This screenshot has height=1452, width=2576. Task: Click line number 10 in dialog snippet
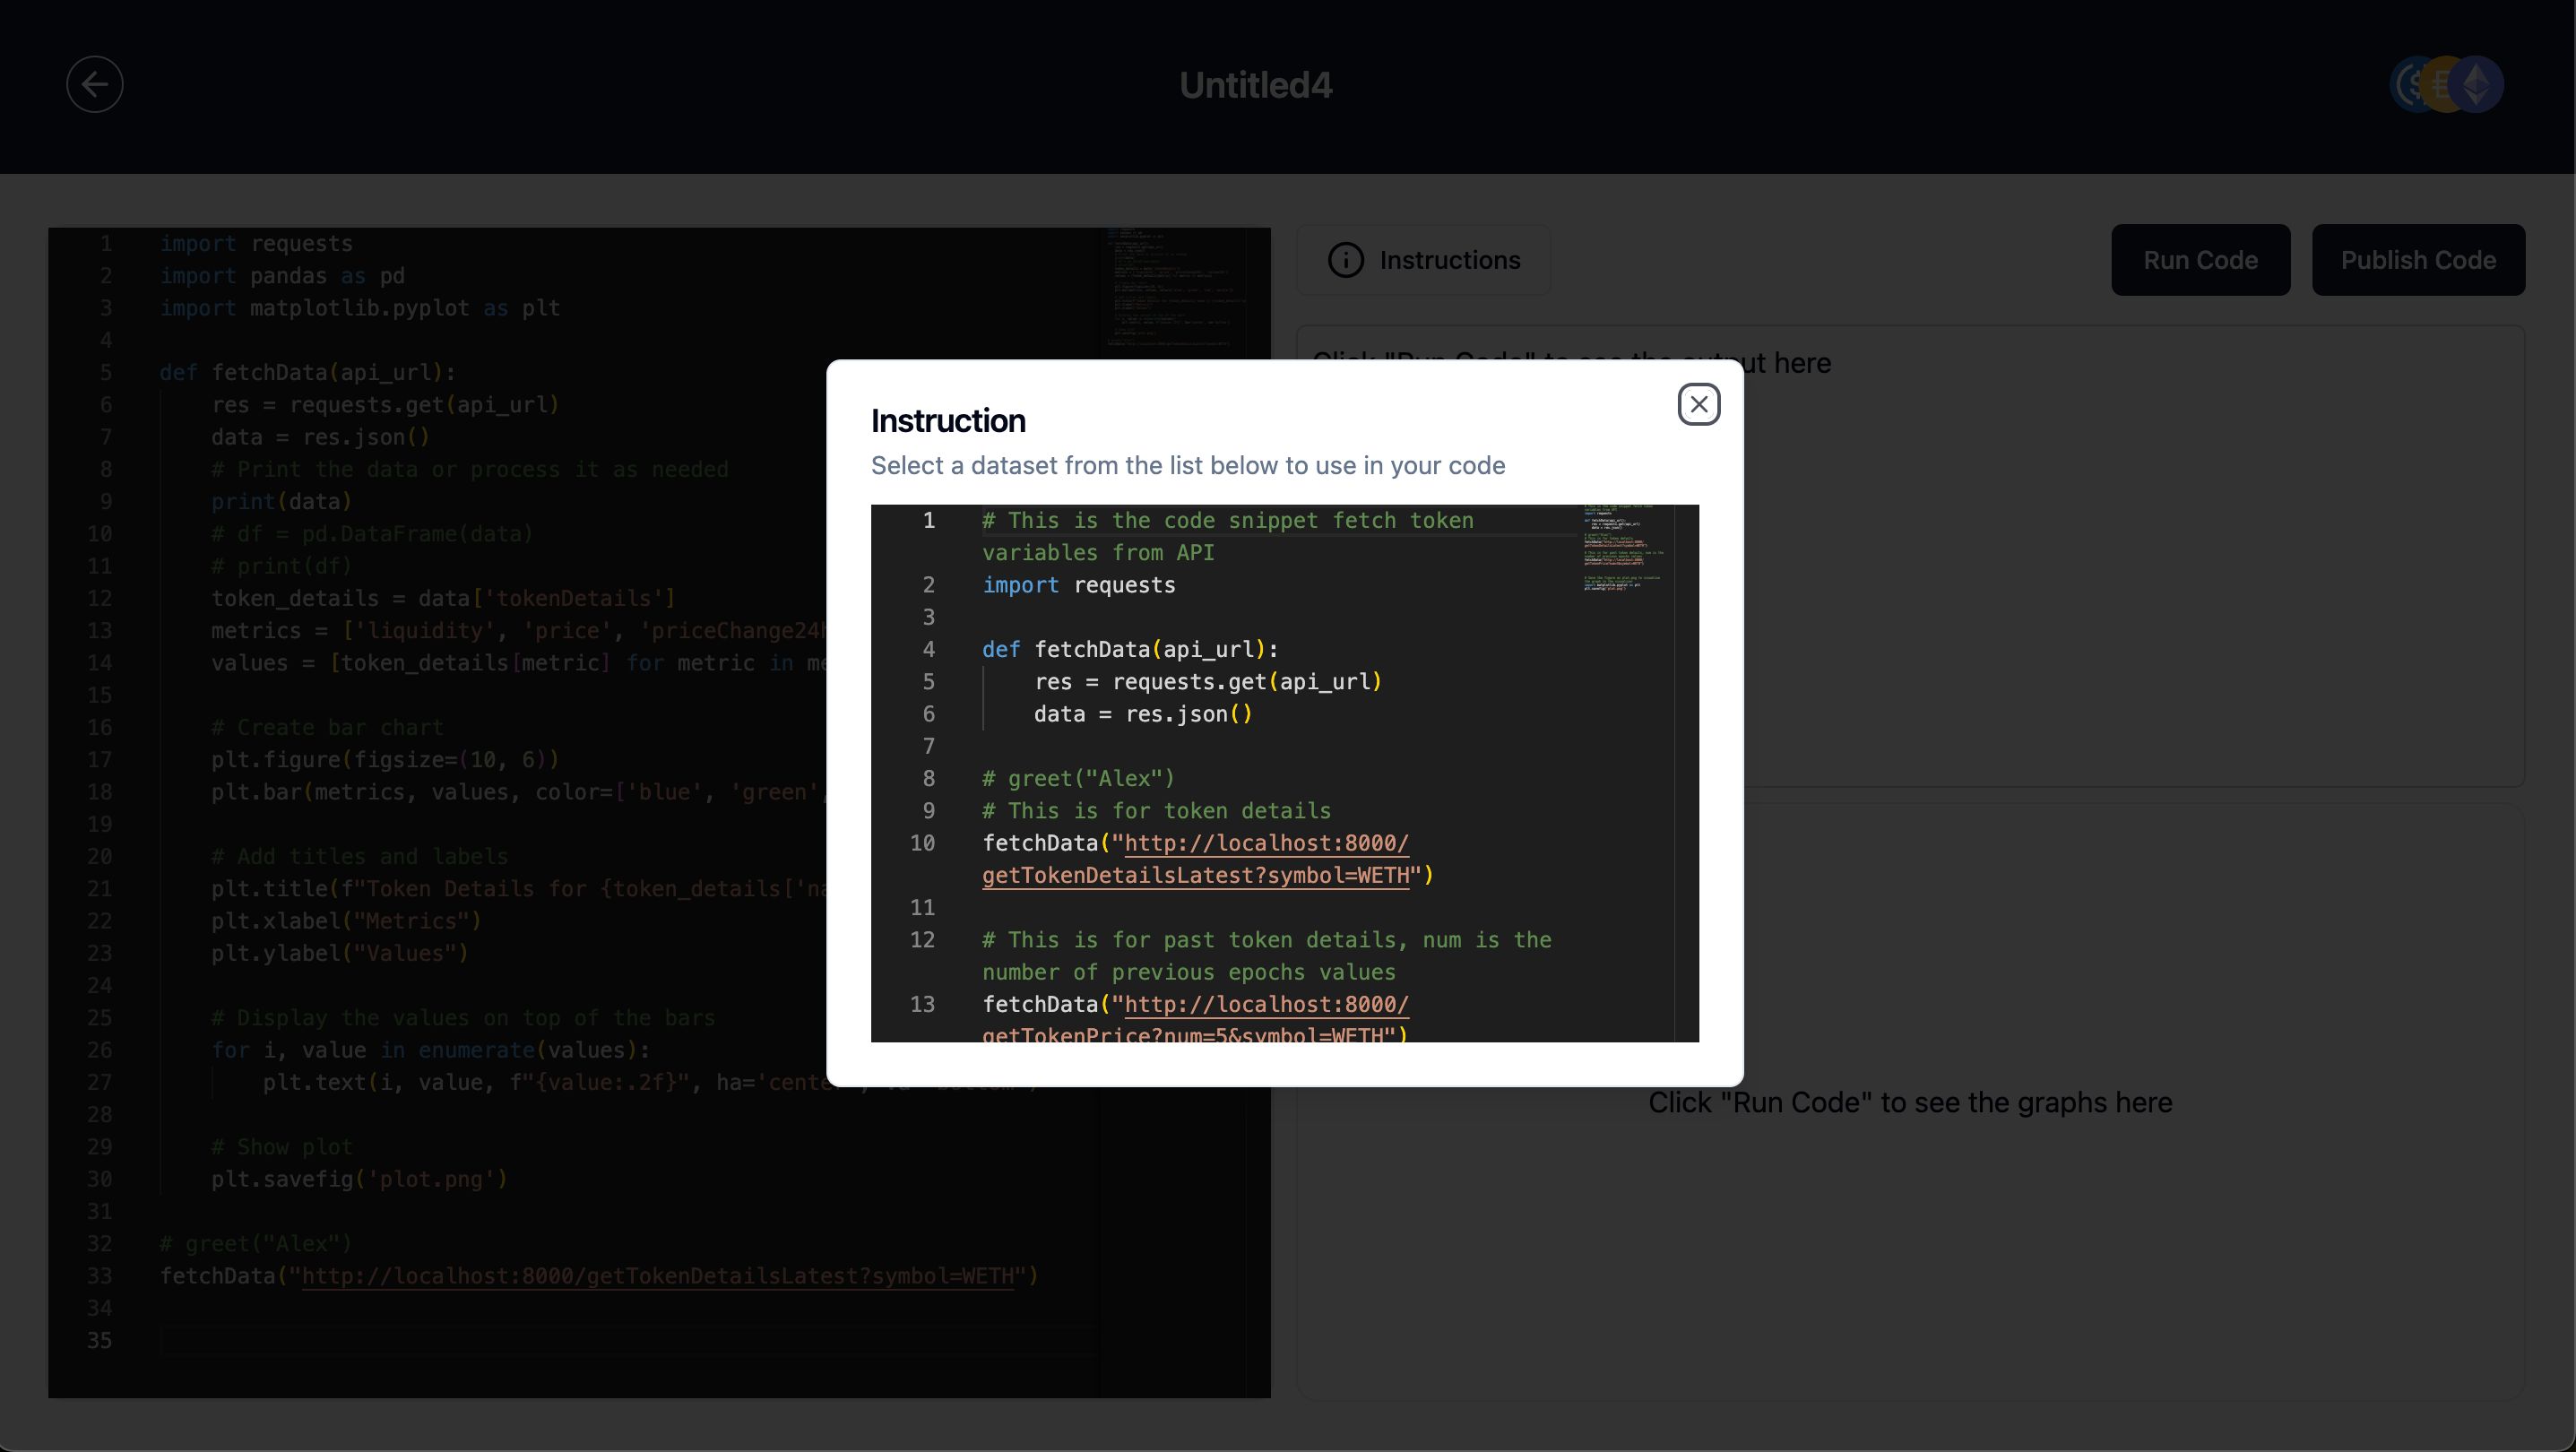pyautogui.click(x=922, y=843)
